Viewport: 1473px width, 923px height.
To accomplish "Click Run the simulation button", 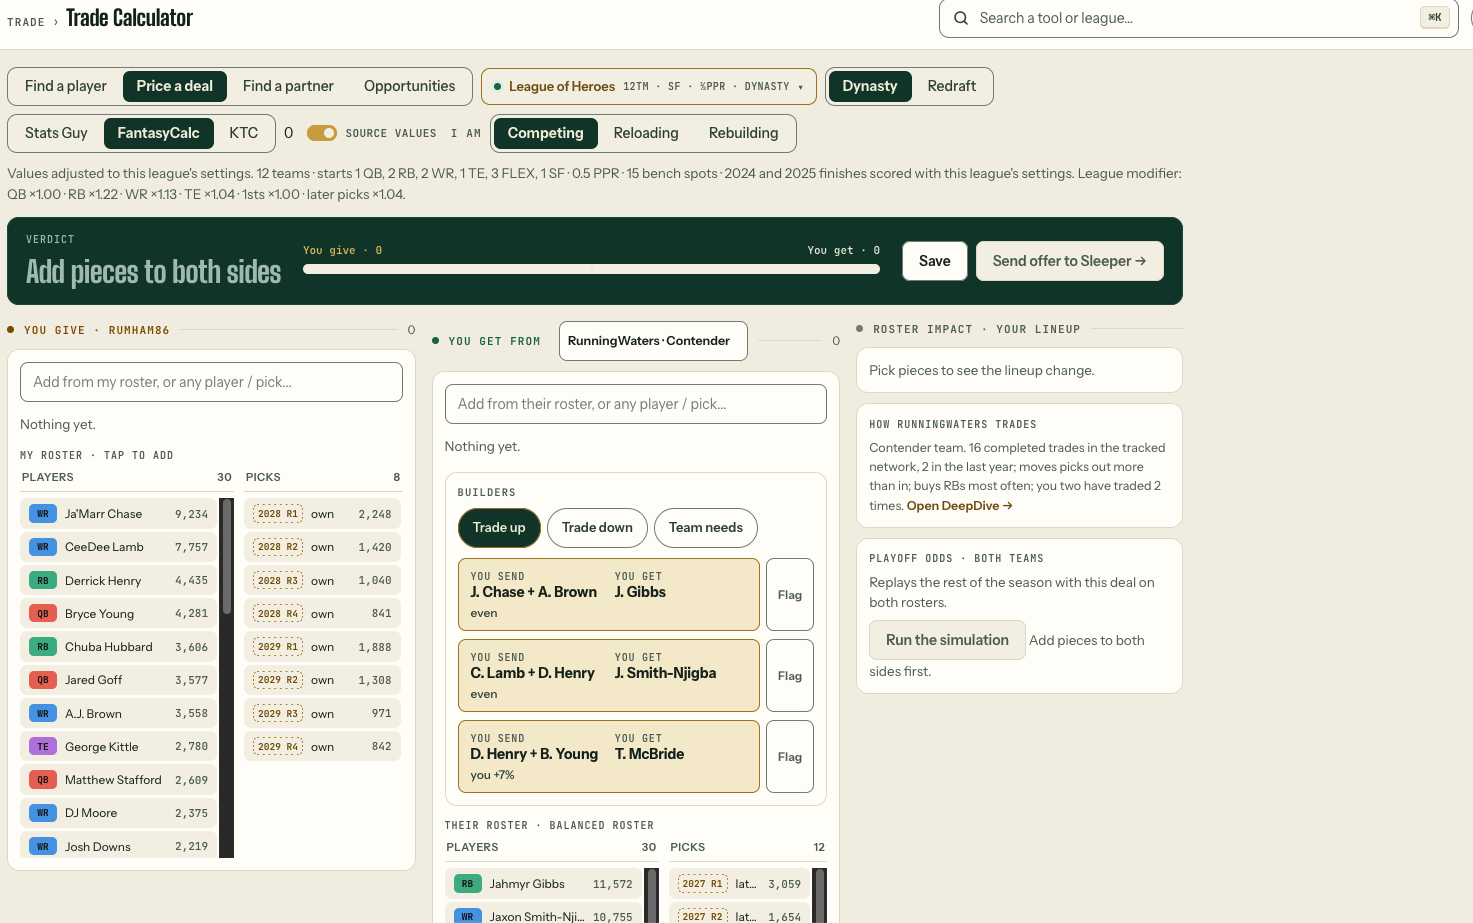I will [x=947, y=640].
